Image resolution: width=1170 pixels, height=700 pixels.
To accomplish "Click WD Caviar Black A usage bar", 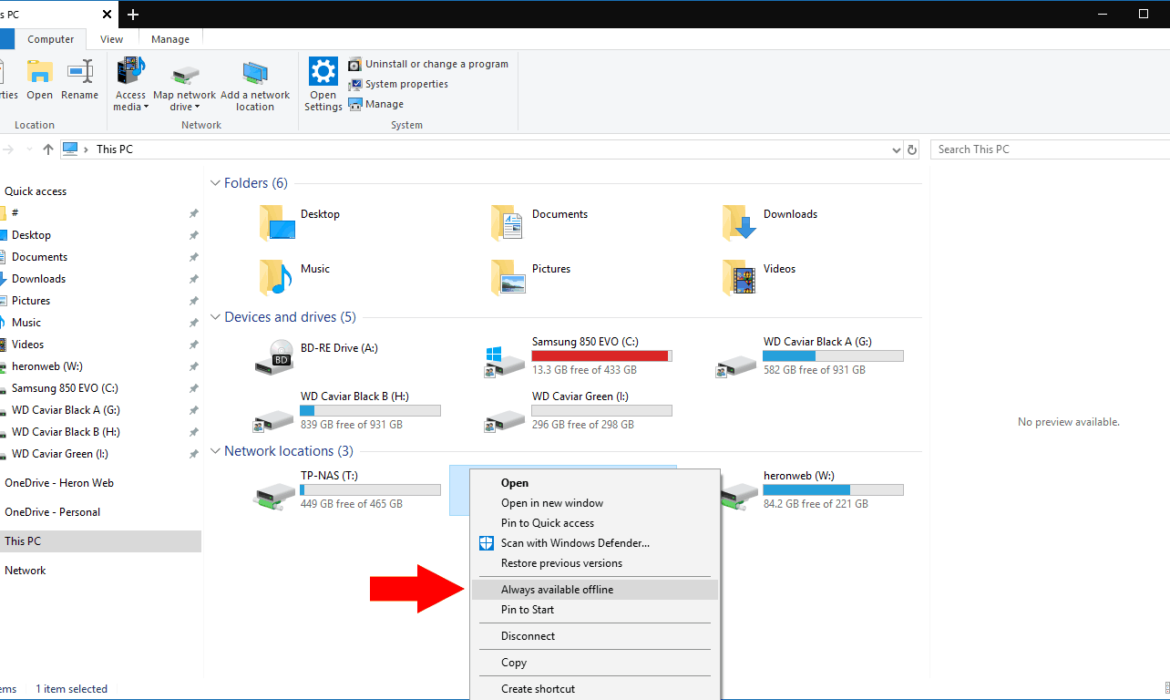I will coord(833,356).
